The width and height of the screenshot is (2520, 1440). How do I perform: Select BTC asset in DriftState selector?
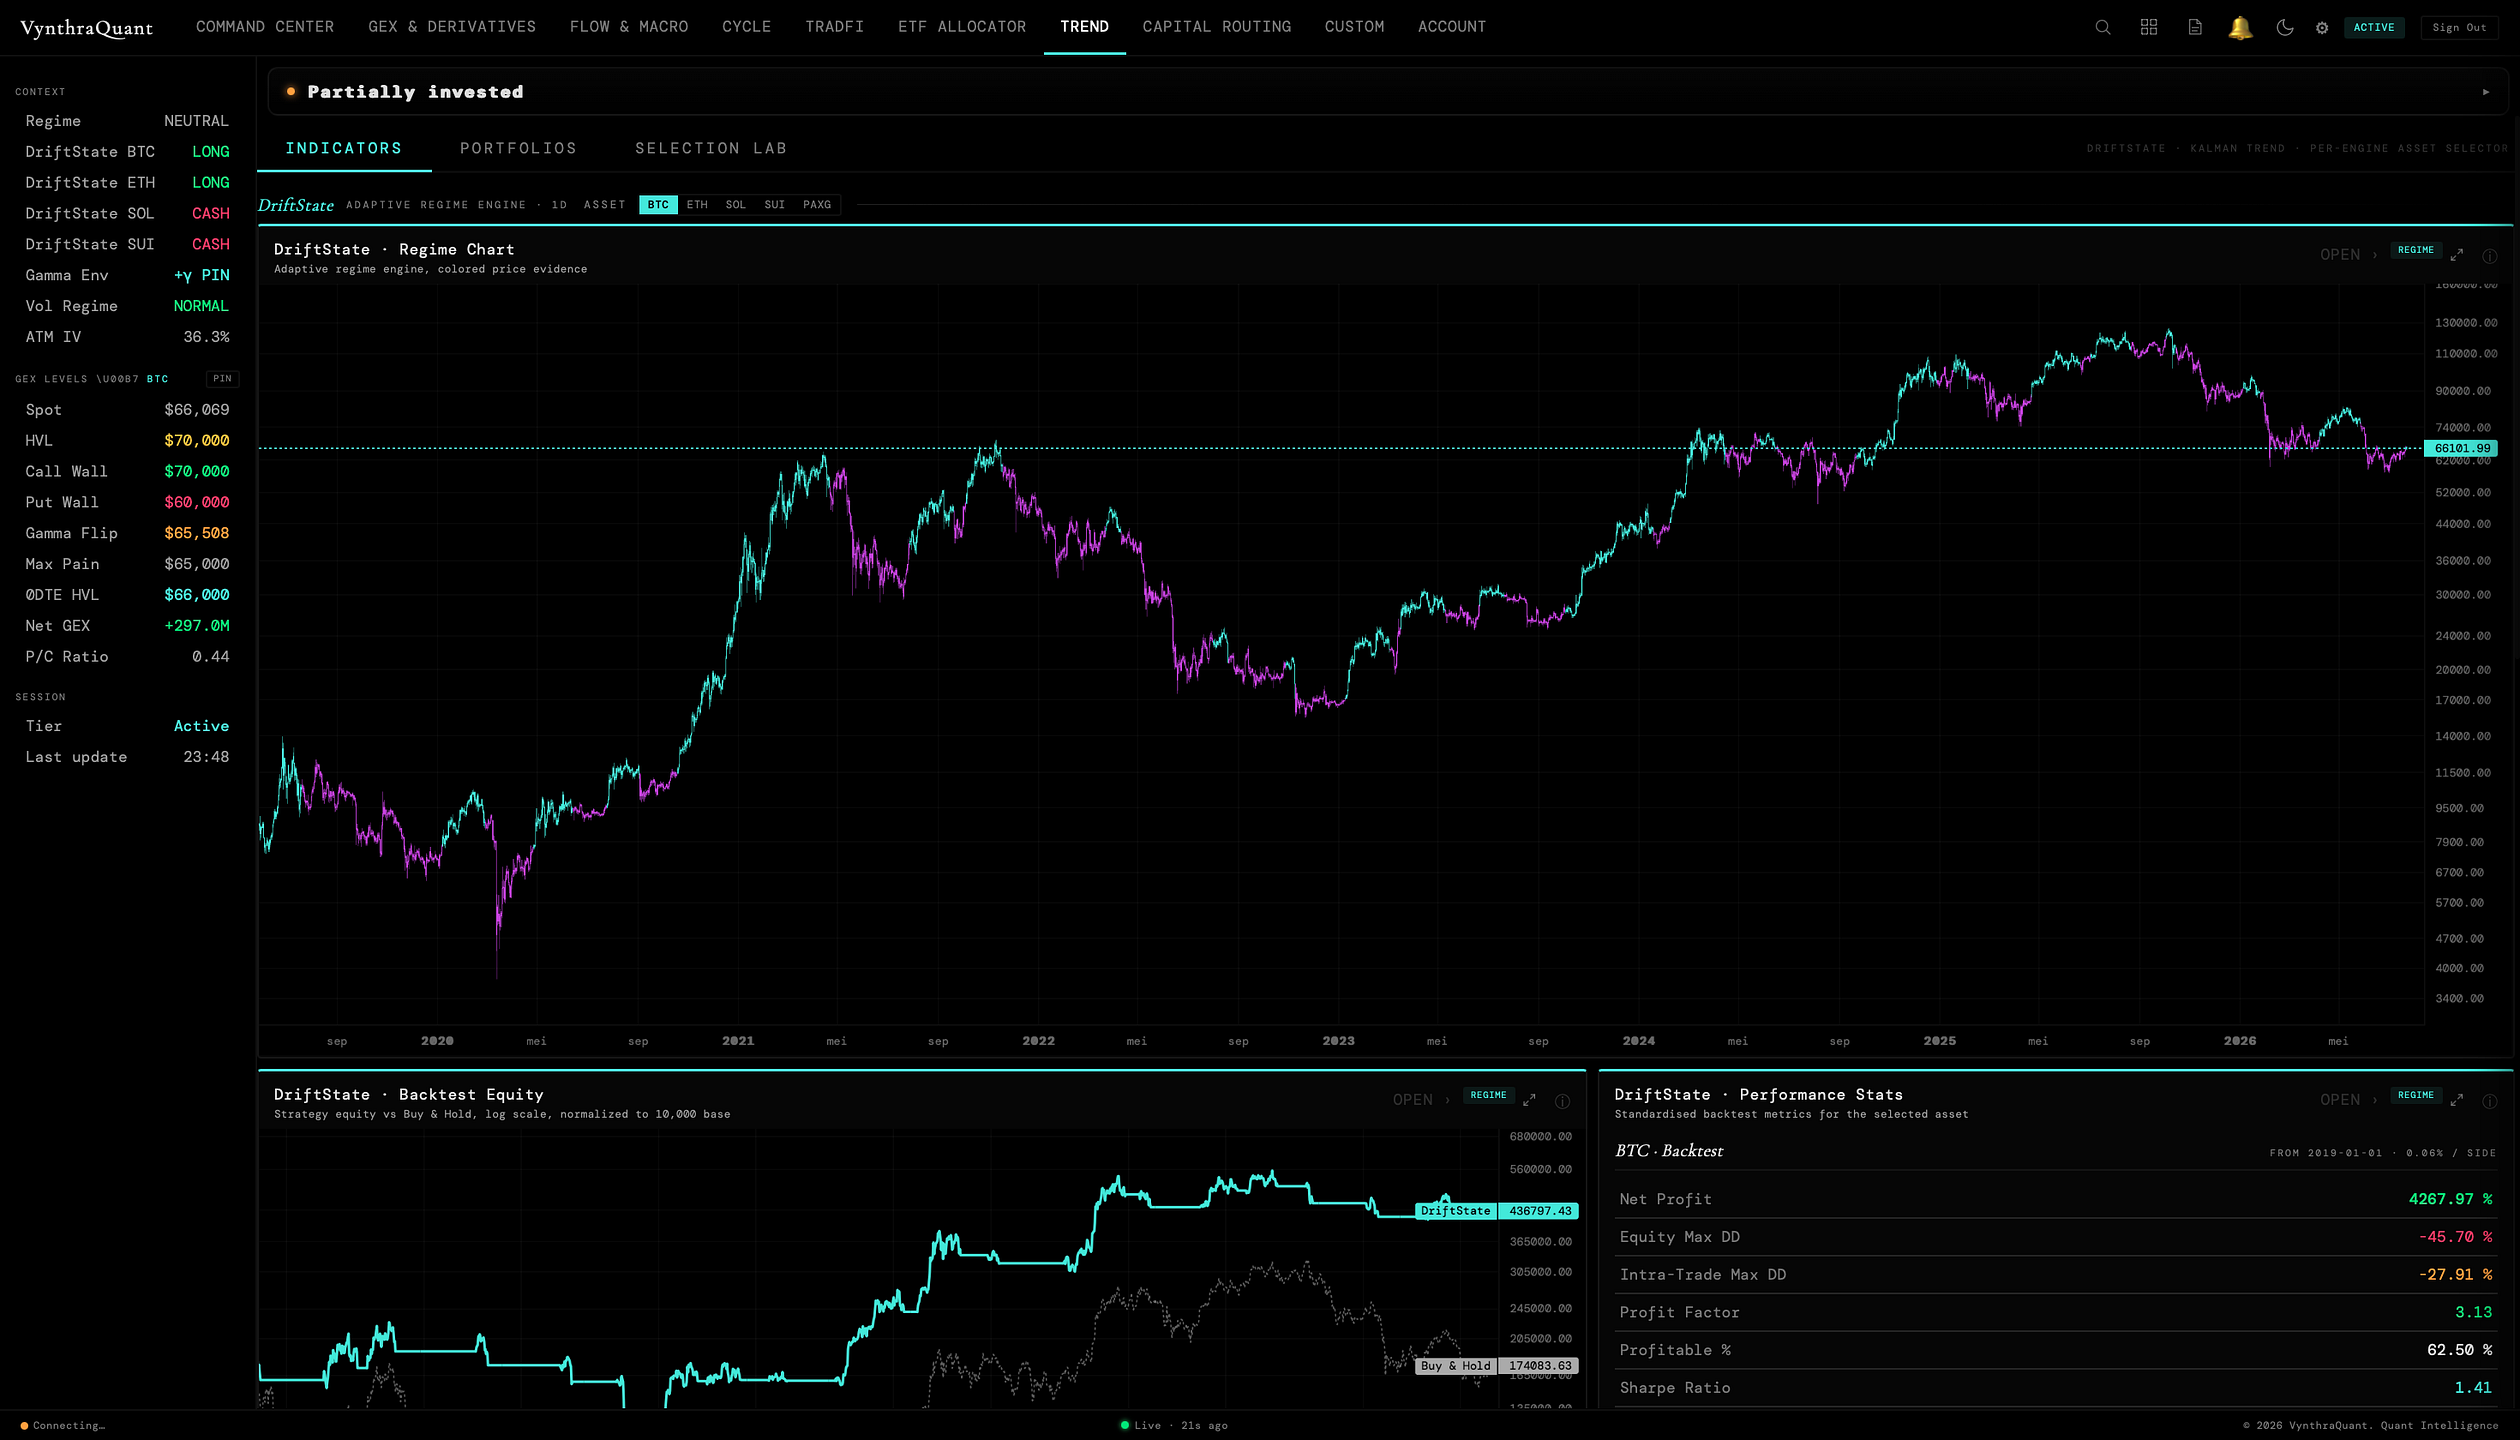click(658, 205)
